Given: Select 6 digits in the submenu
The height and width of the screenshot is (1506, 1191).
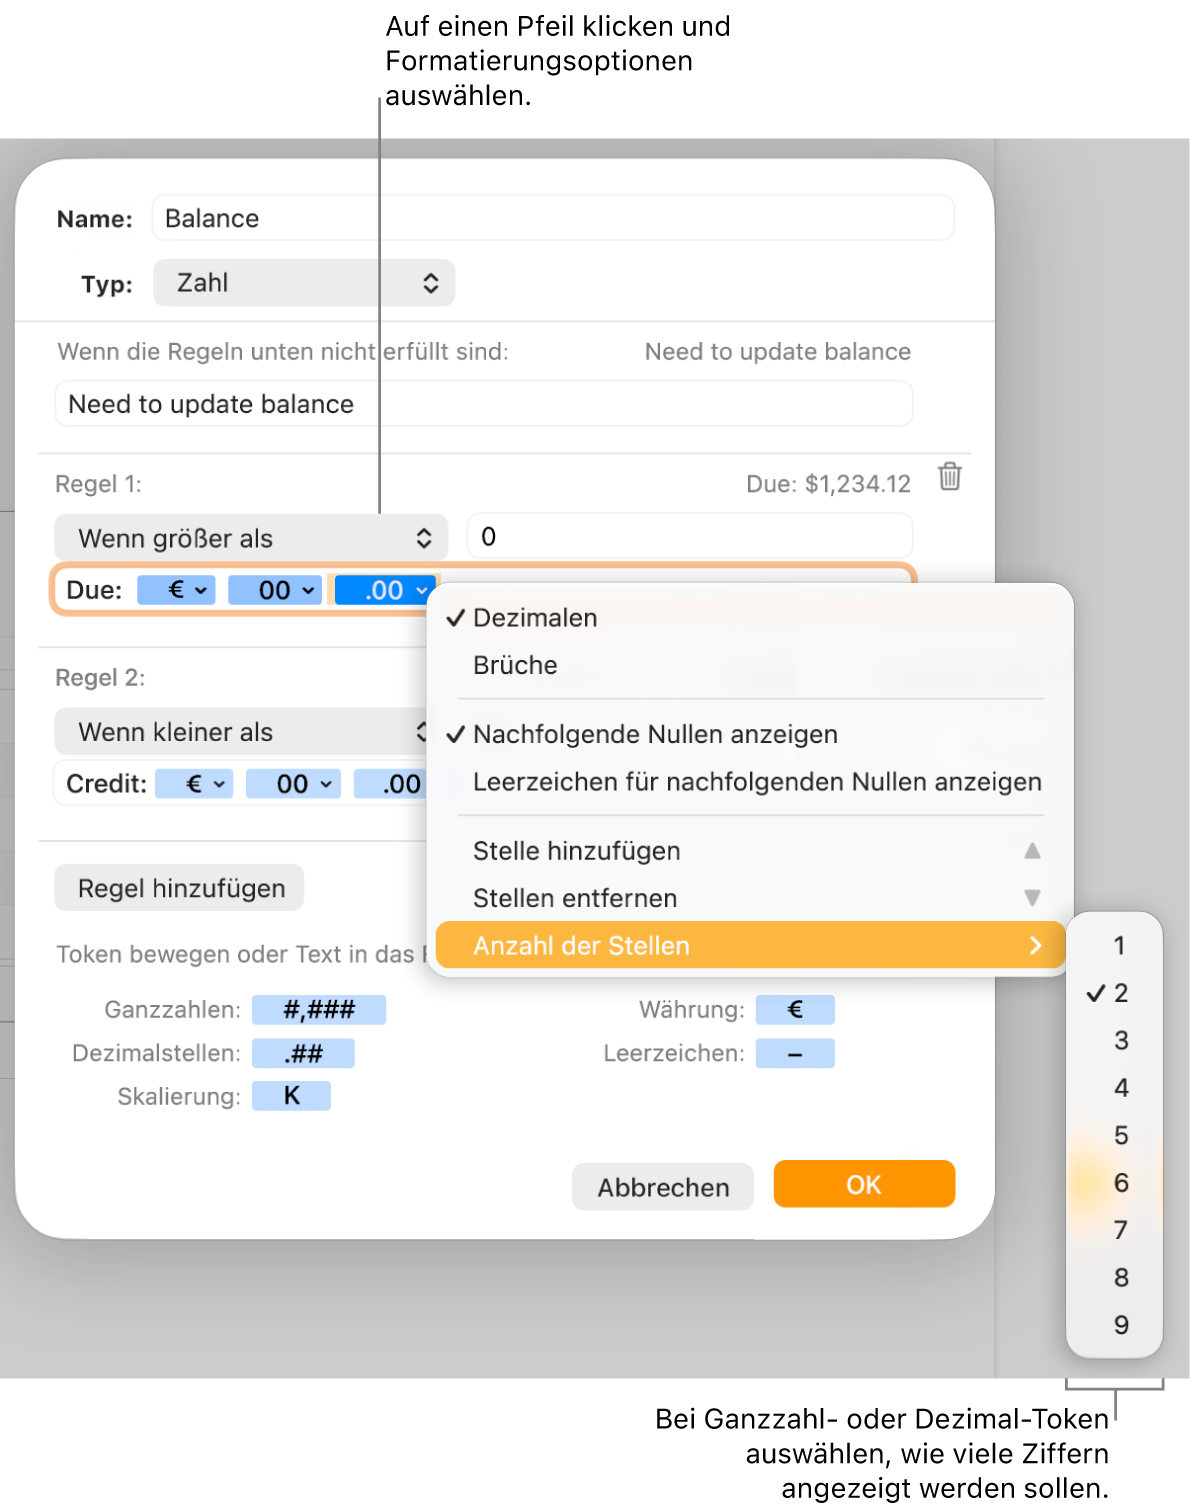Looking at the screenshot, I should click(1115, 1183).
